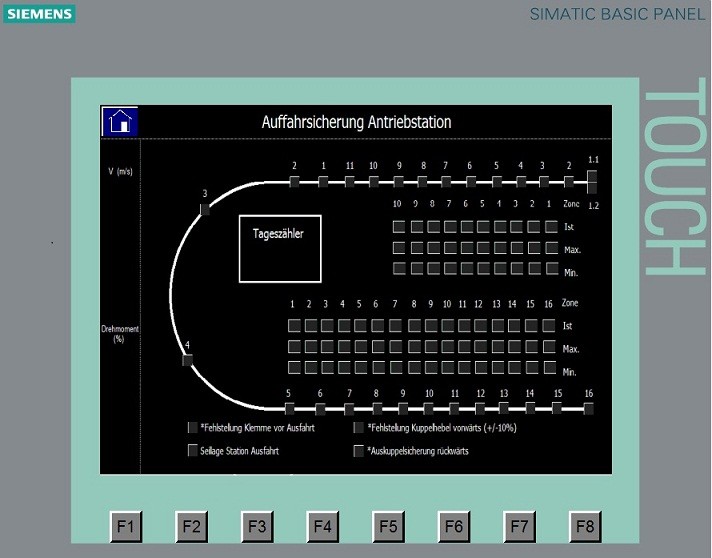The height and width of the screenshot is (558, 712).
Task: Toggle Seillage Station Ausfahrt indicator
Action: 193,451
